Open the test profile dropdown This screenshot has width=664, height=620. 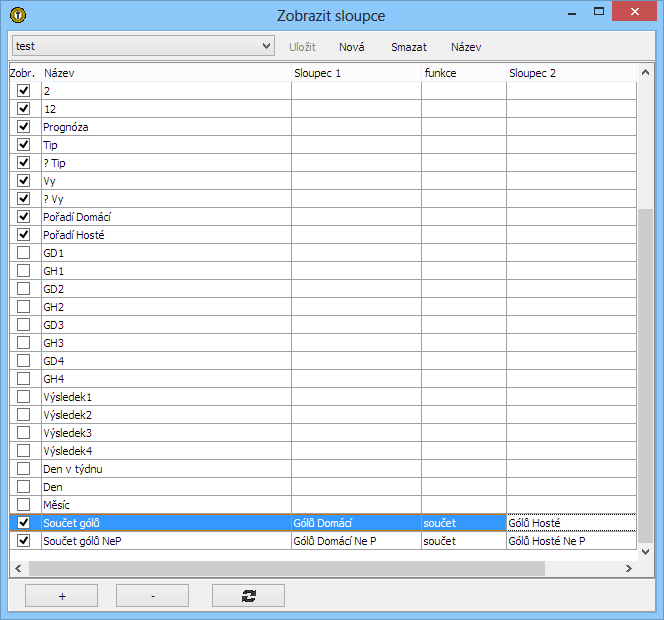[143, 46]
